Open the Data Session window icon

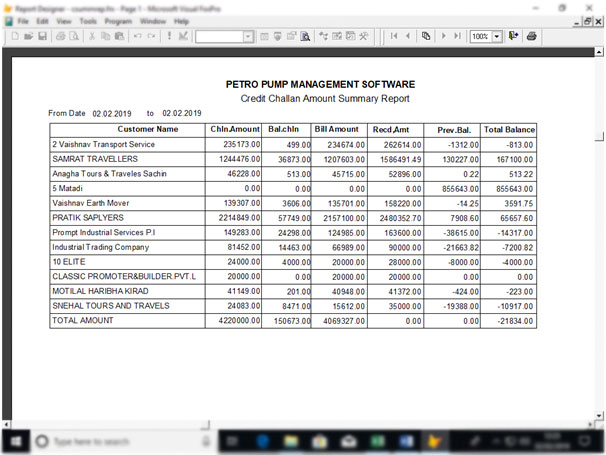[277, 36]
